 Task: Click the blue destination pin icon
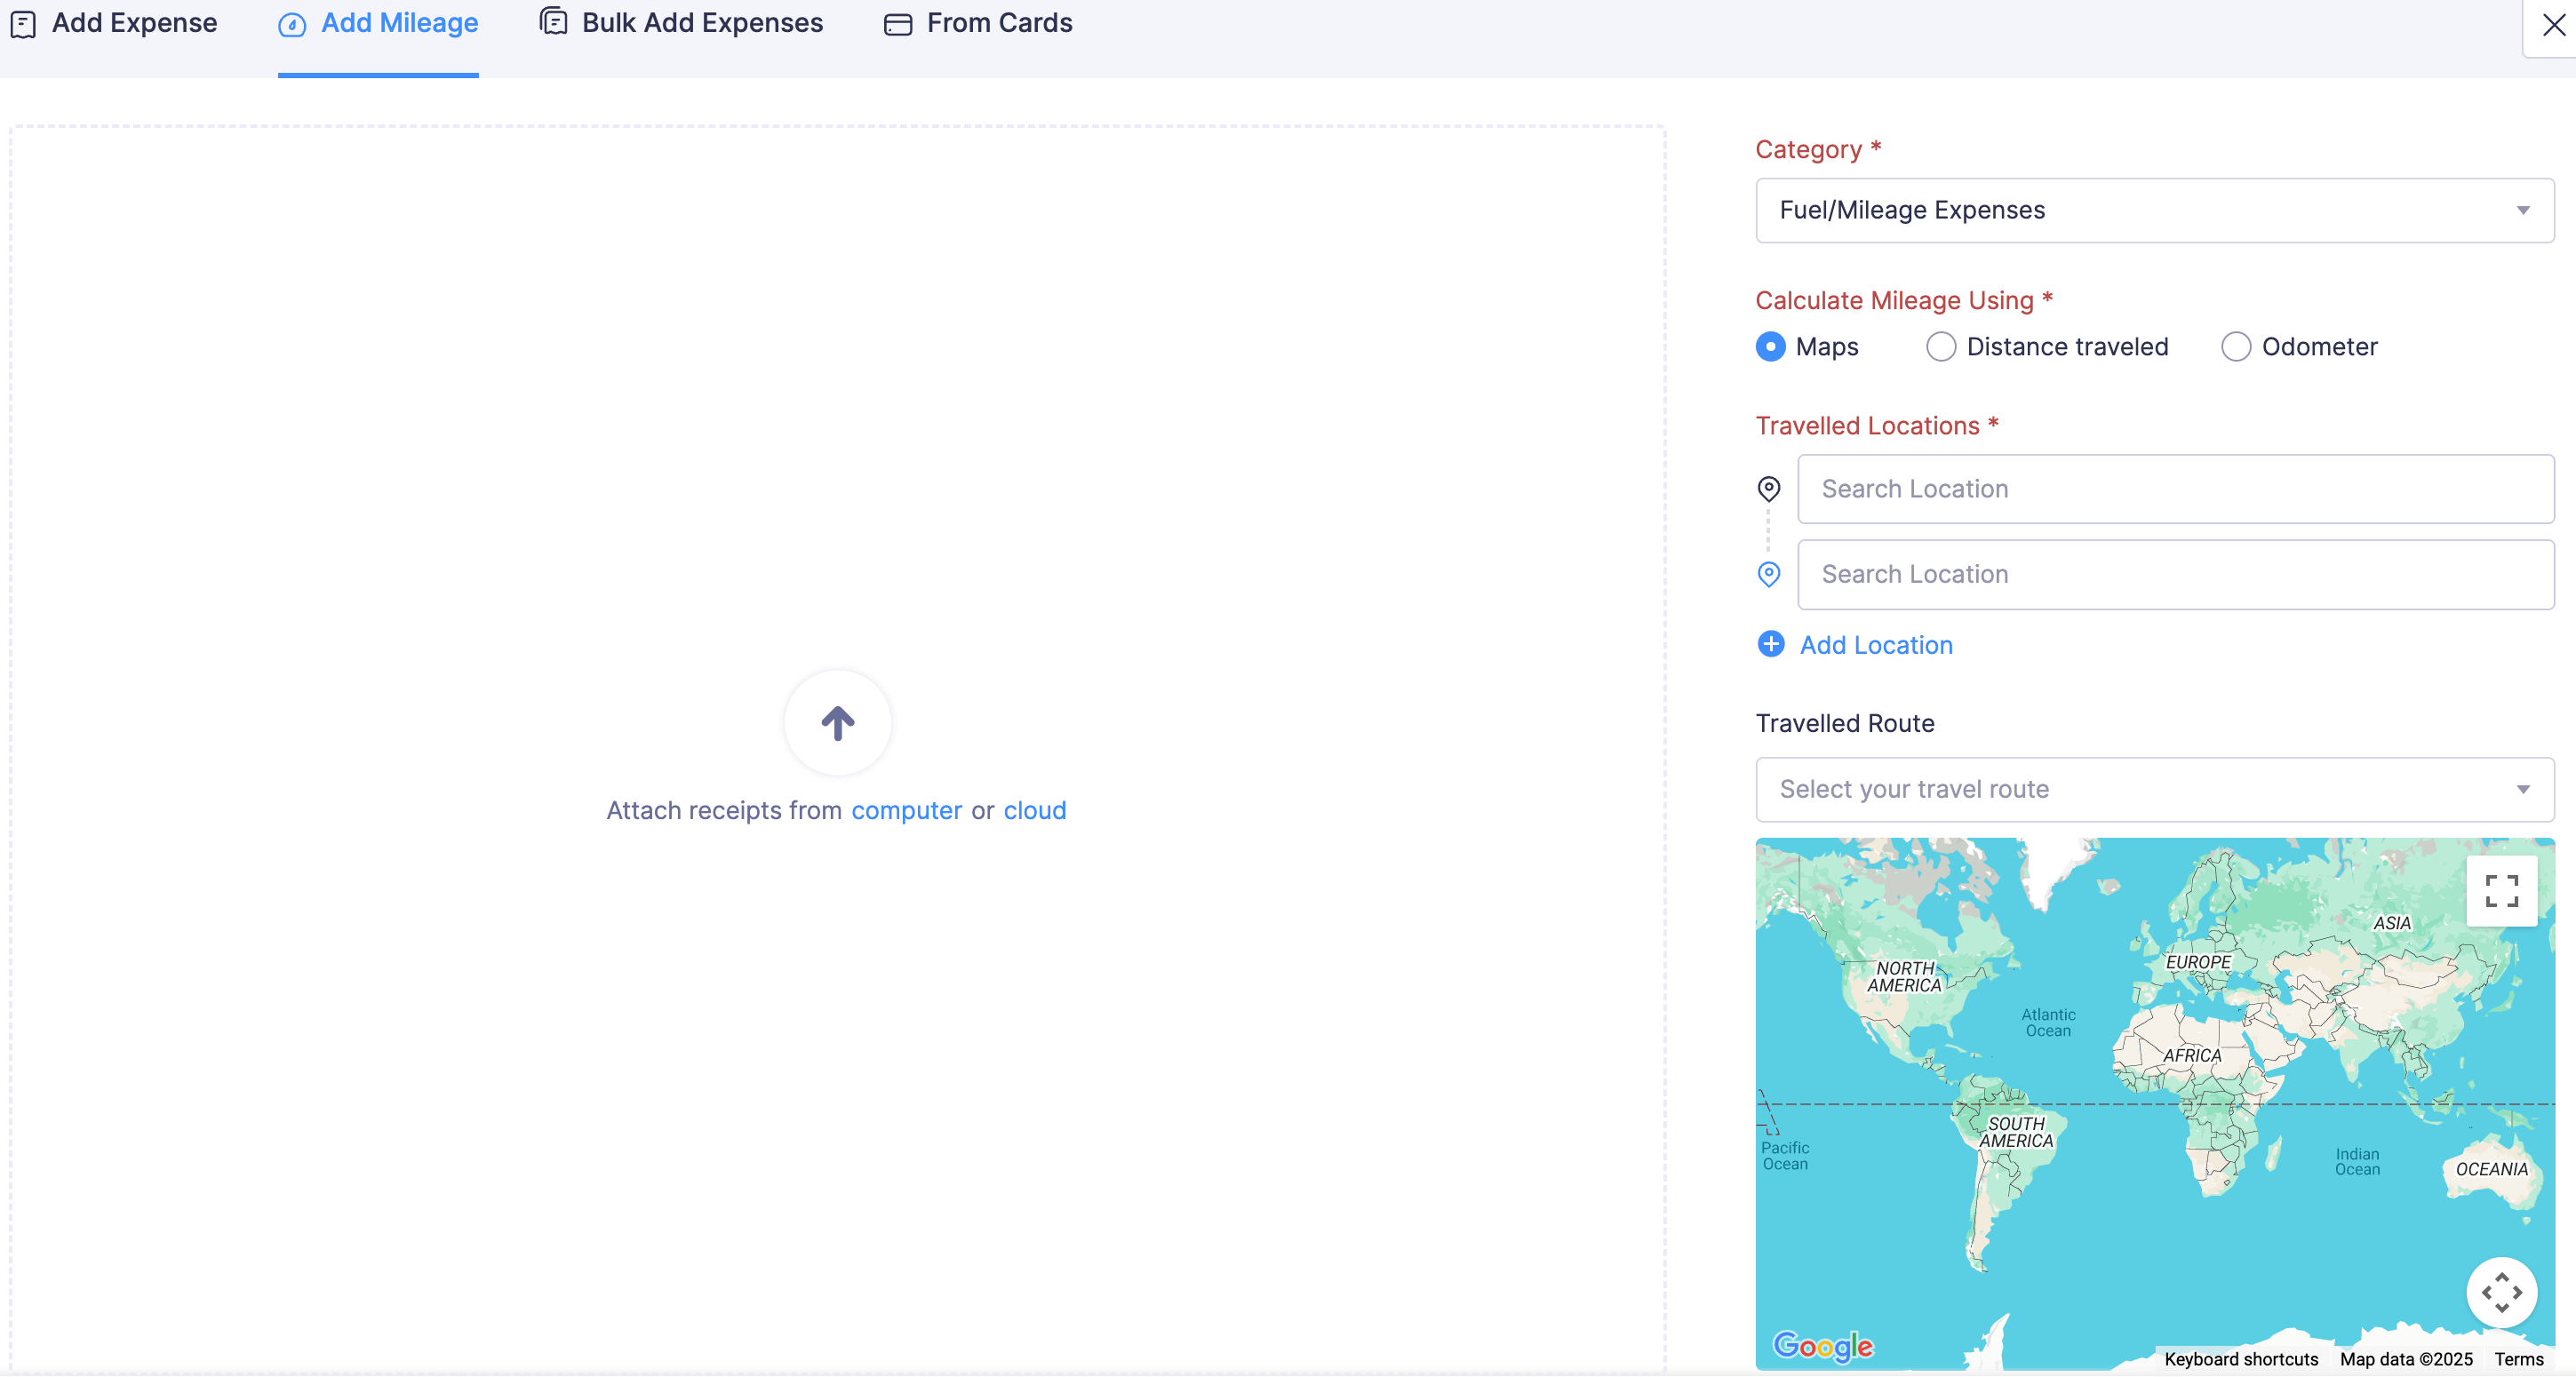pyautogui.click(x=1768, y=574)
